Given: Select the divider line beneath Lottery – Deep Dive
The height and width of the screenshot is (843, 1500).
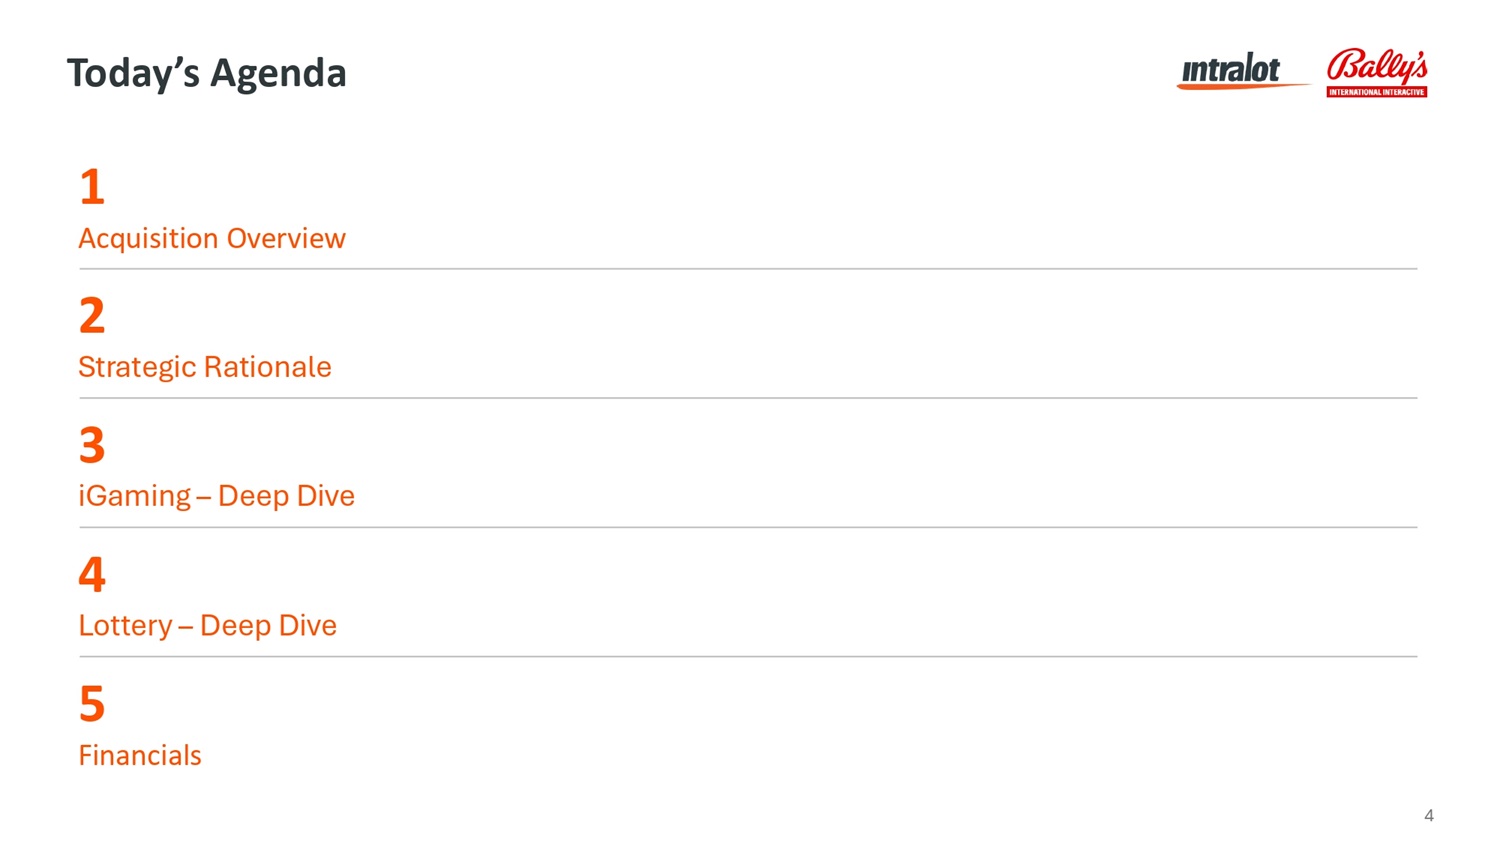Looking at the screenshot, I should coord(748,657).
